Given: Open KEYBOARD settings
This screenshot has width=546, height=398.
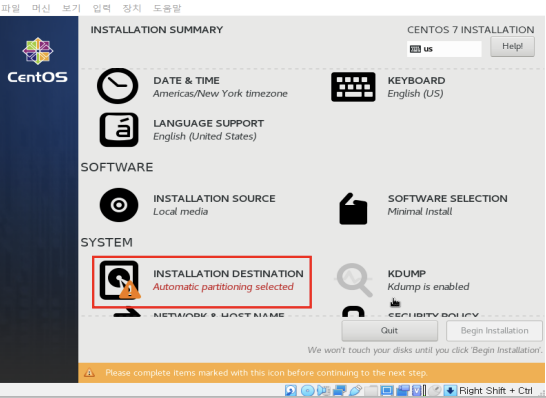Looking at the screenshot, I should click(x=388, y=87).
